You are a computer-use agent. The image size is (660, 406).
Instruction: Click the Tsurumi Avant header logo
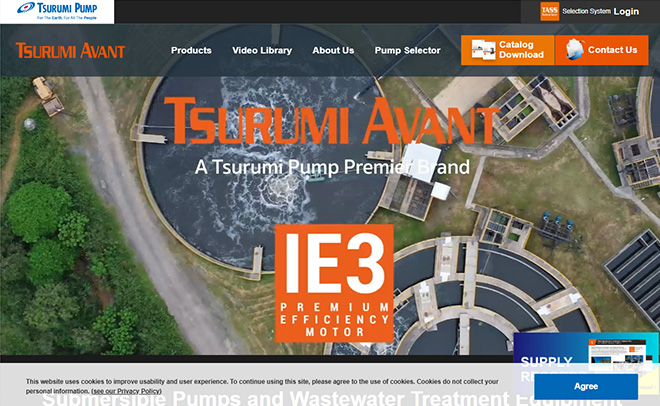click(70, 50)
